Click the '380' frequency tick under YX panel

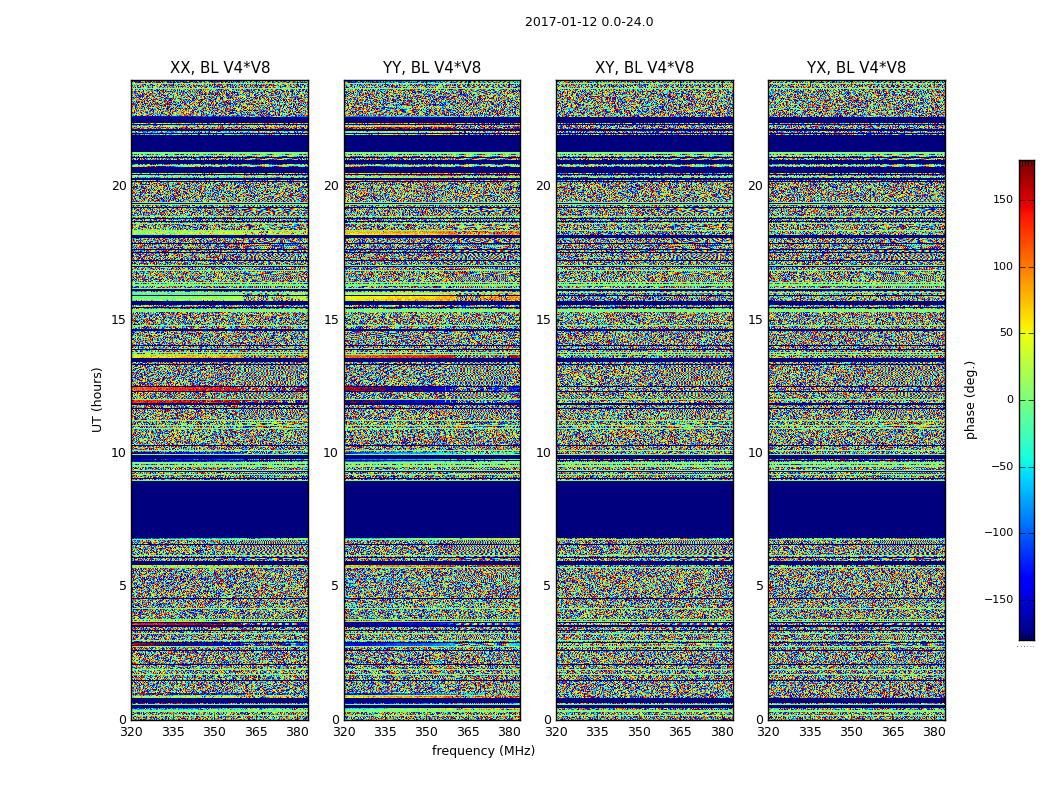935,732
